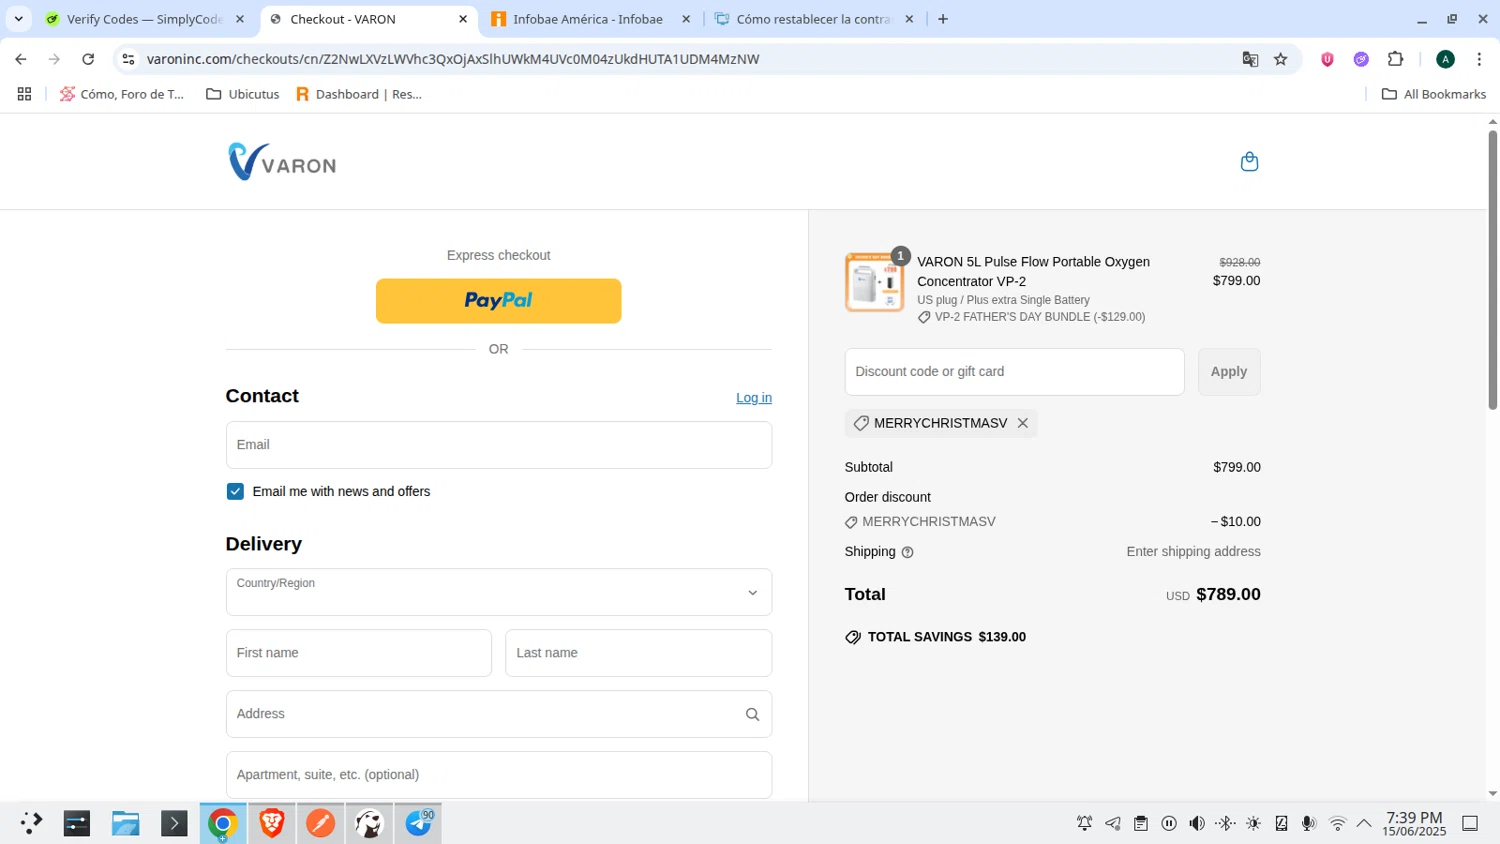
Task: Click the Address input field
Action: pos(498,714)
